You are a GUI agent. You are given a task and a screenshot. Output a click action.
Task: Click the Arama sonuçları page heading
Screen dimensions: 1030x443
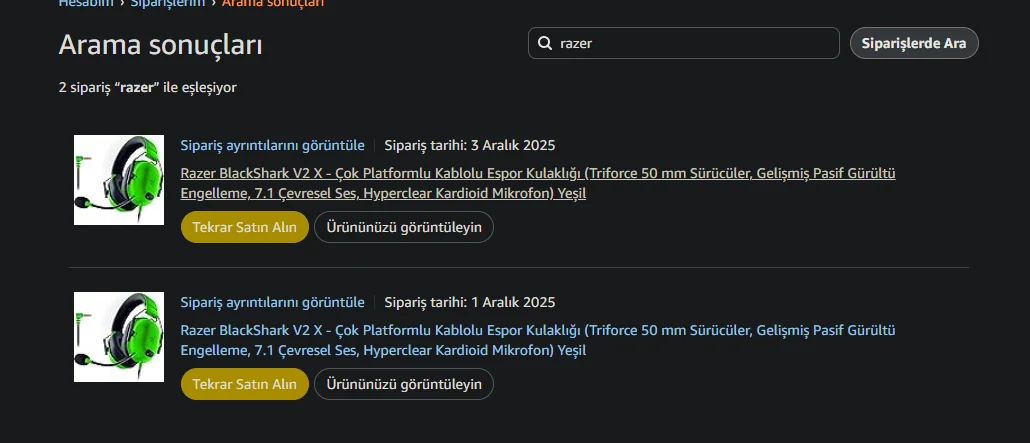click(160, 45)
